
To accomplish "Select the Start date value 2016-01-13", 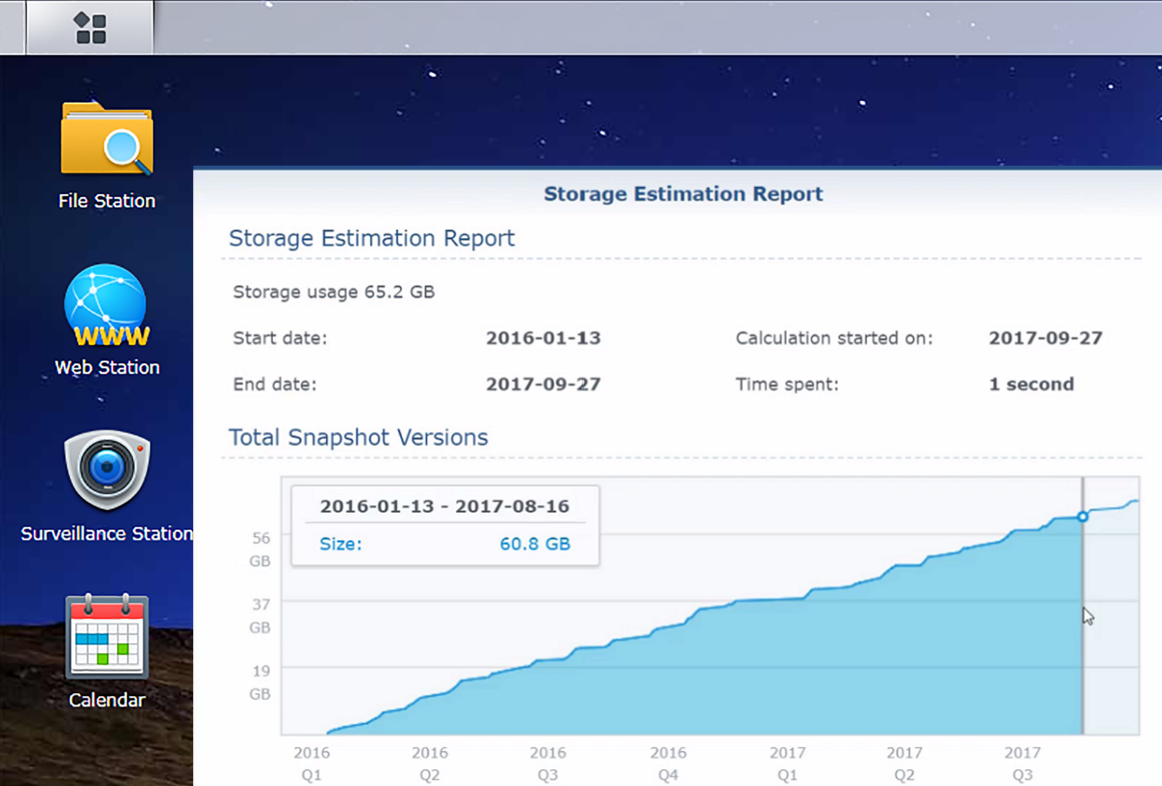I will [543, 338].
